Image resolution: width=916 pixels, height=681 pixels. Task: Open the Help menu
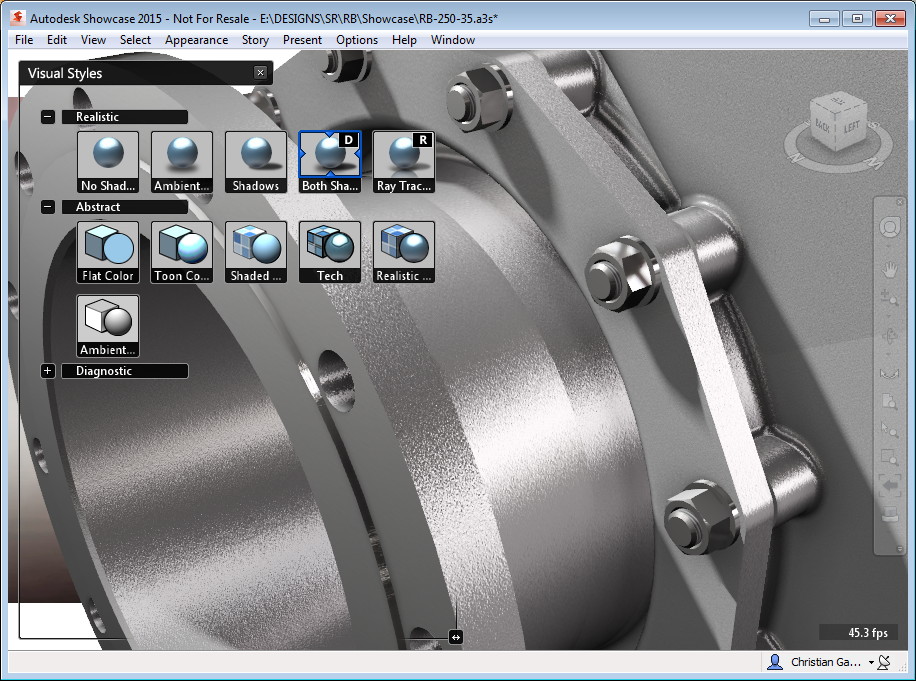404,40
